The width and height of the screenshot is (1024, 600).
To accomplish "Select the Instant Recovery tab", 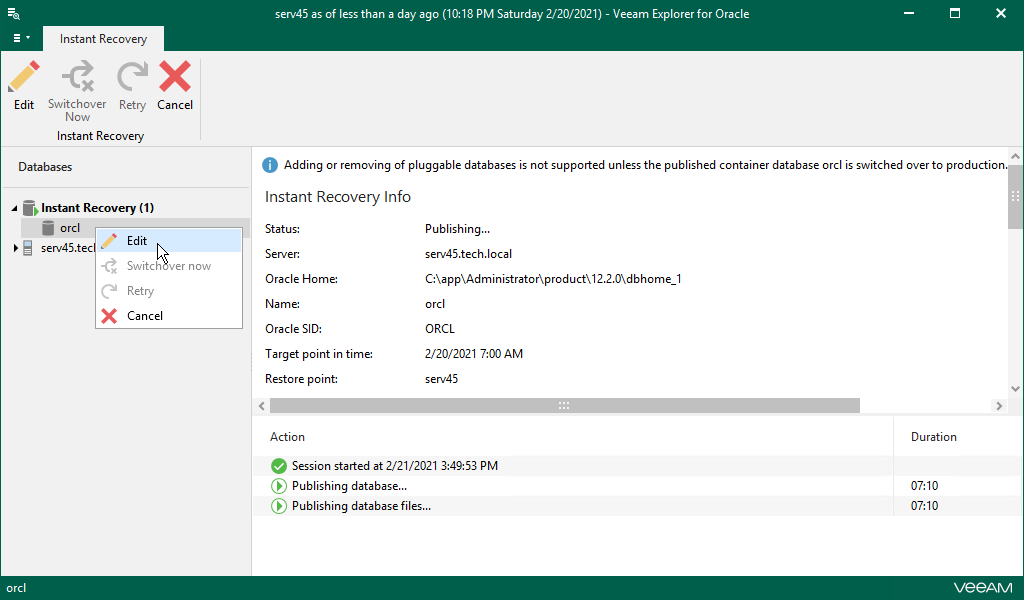I will (x=103, y=39).
